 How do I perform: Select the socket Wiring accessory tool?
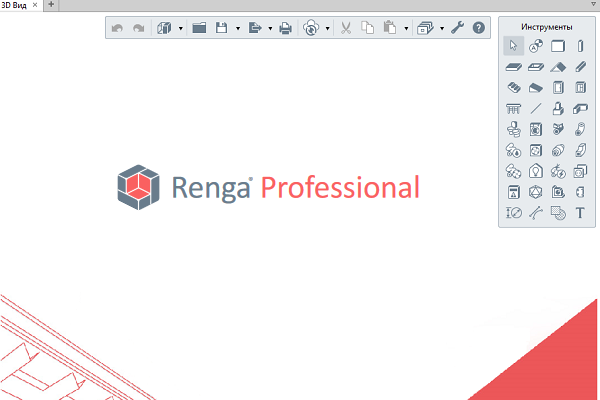[580, 171]
